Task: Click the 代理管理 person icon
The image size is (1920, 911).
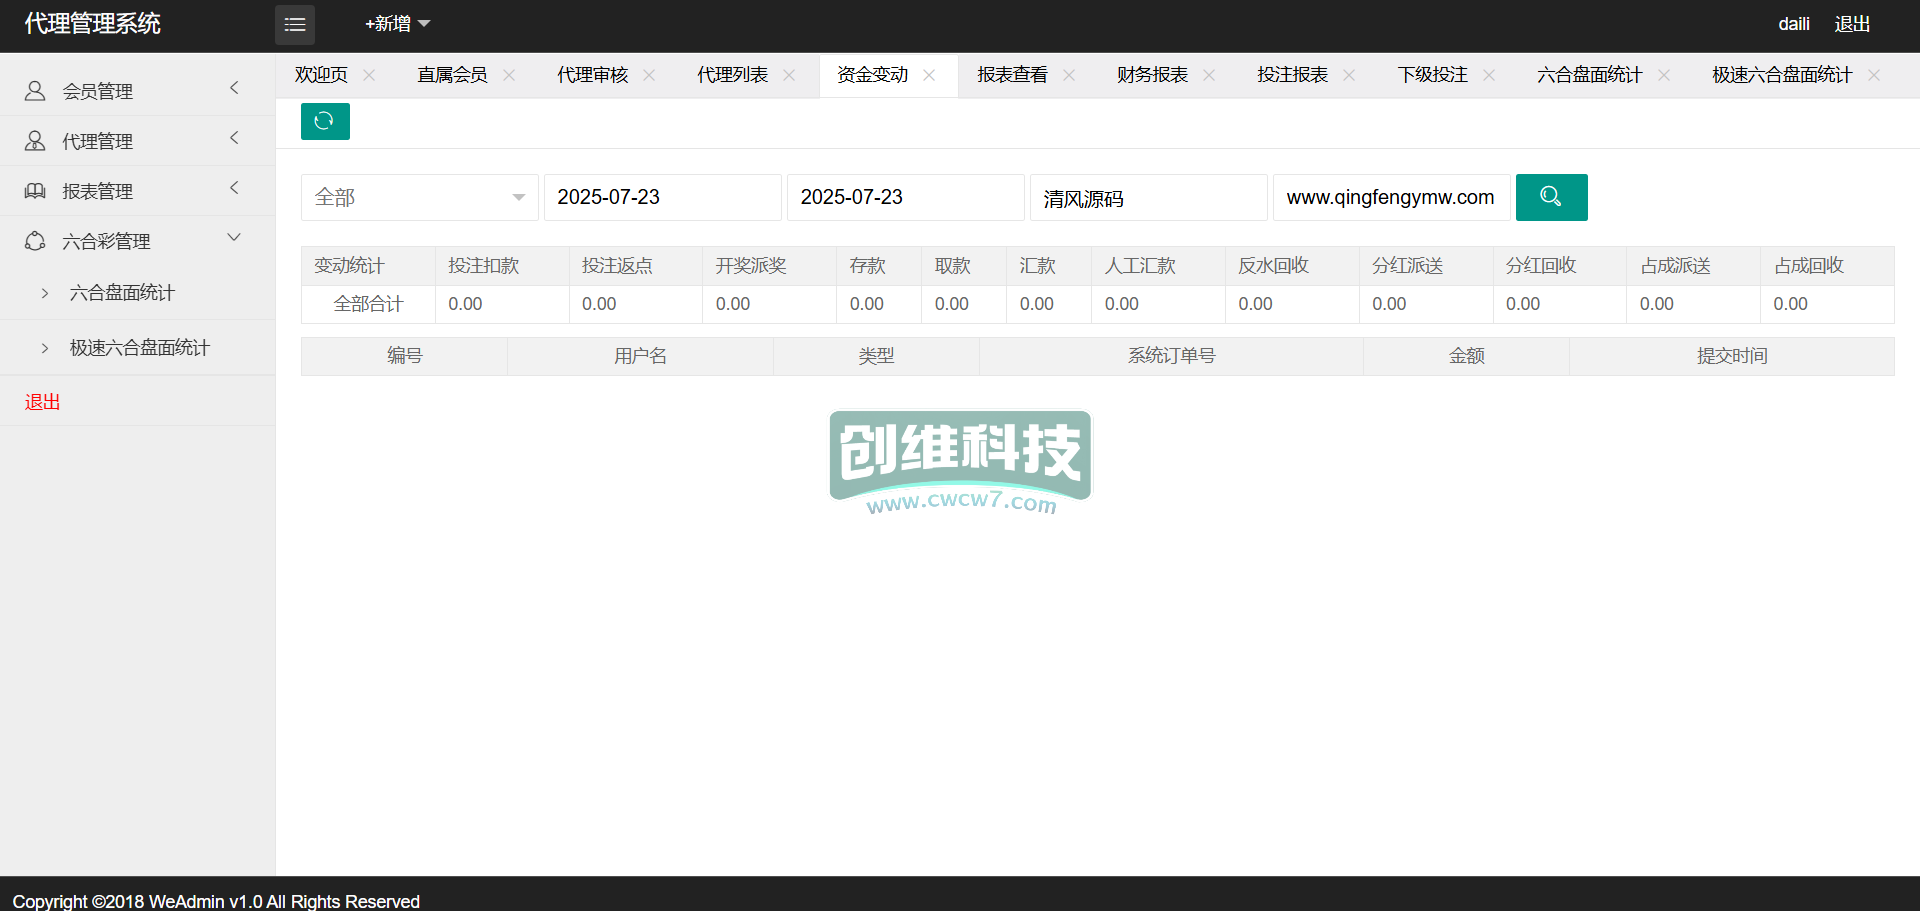Action: pos(35,141)
